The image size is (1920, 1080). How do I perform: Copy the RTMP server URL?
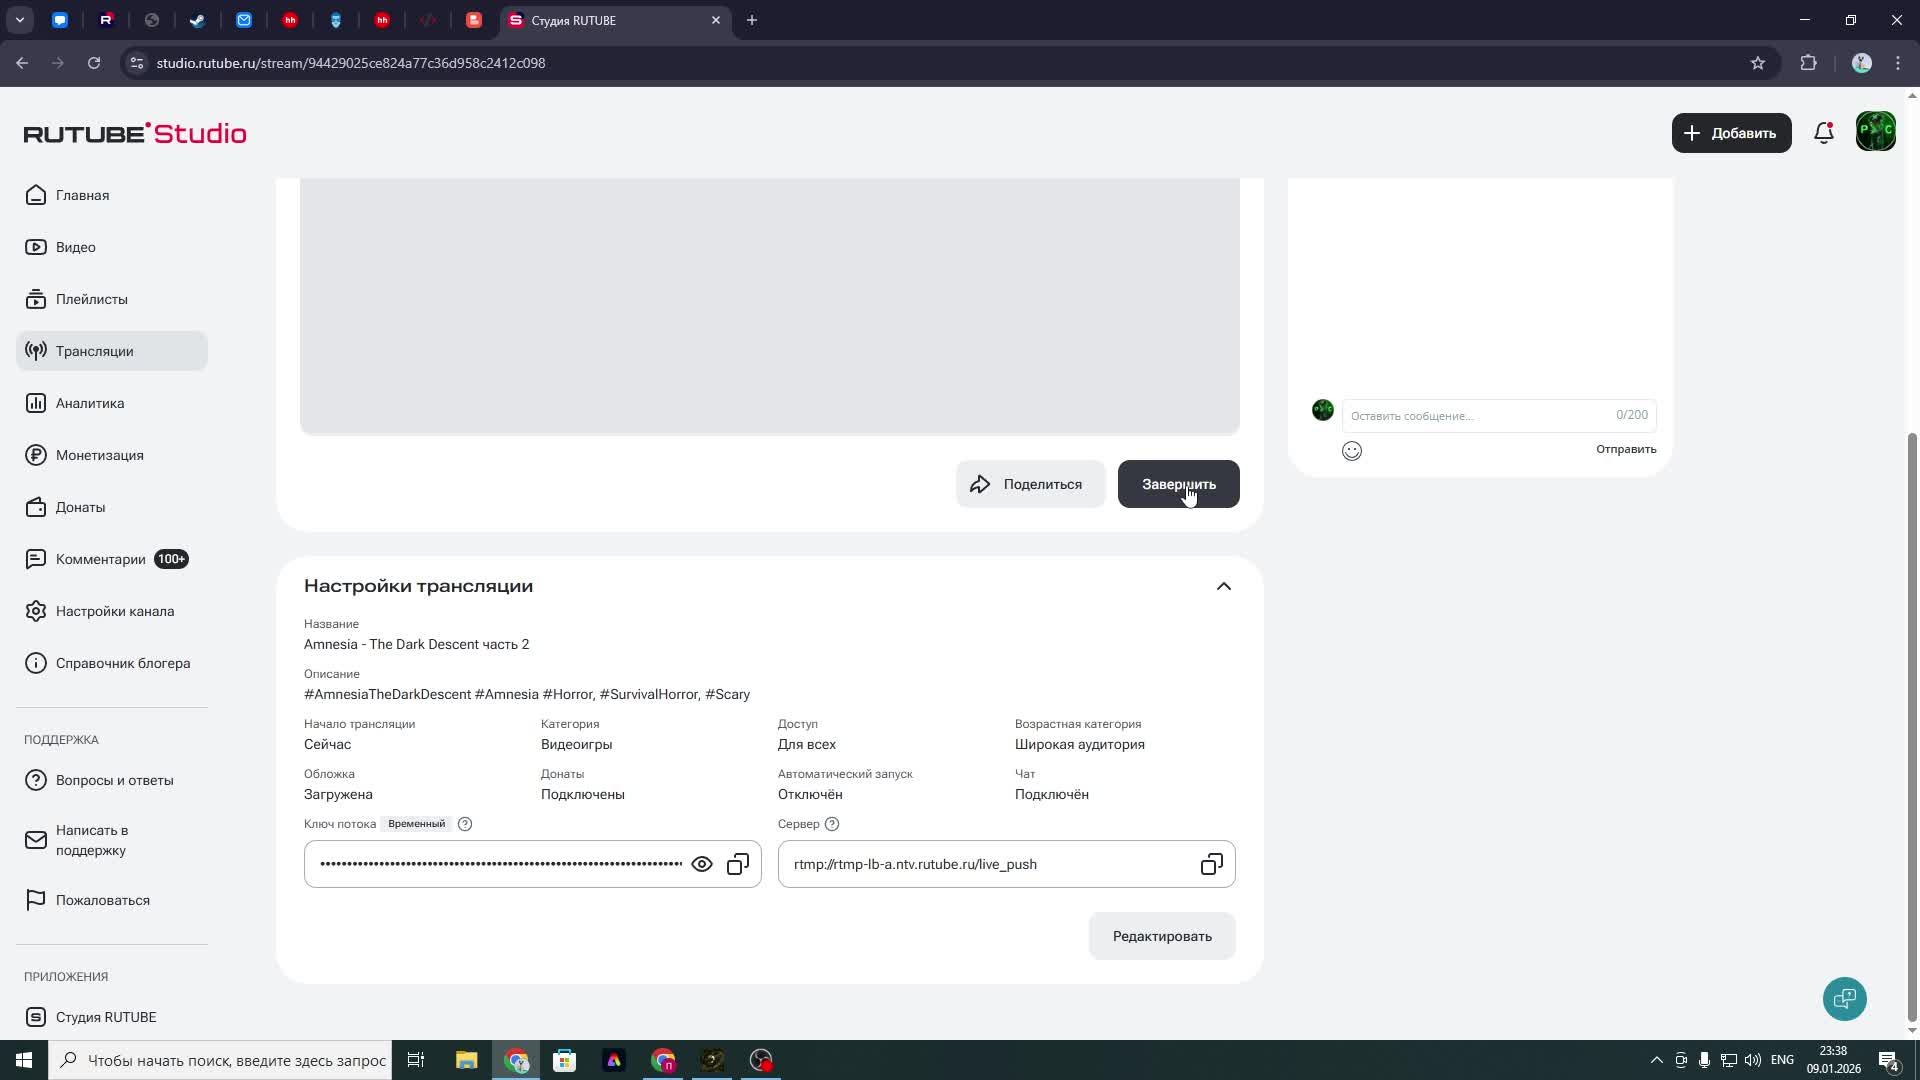pos(1211,864)
